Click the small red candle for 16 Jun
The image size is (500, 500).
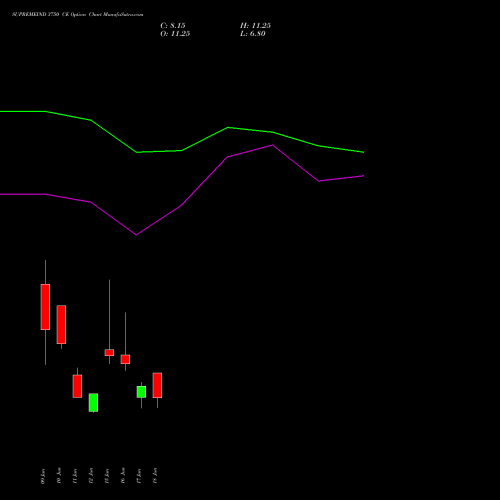125,359
